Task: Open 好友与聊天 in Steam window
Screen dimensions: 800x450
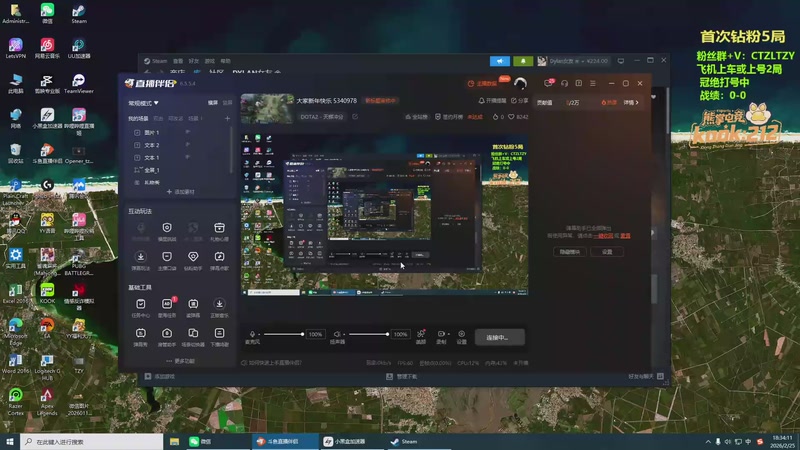Action: [645, 377]
